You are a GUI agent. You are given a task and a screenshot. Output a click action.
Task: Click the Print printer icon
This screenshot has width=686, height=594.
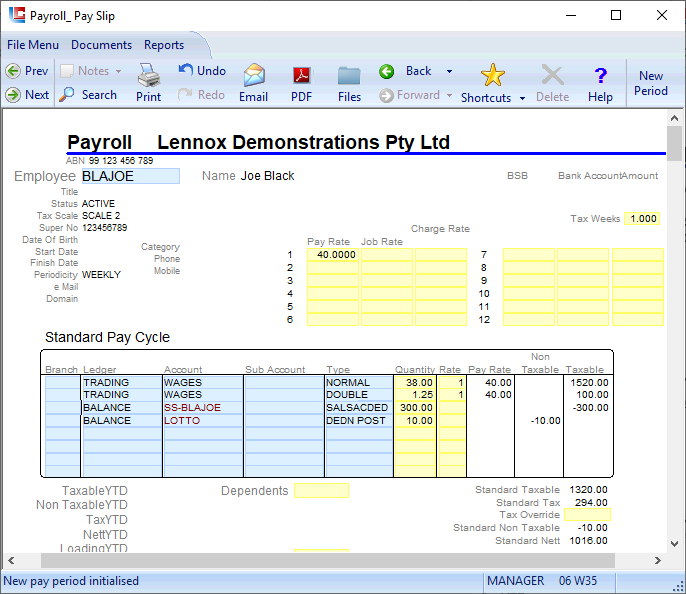click(148, 76)
